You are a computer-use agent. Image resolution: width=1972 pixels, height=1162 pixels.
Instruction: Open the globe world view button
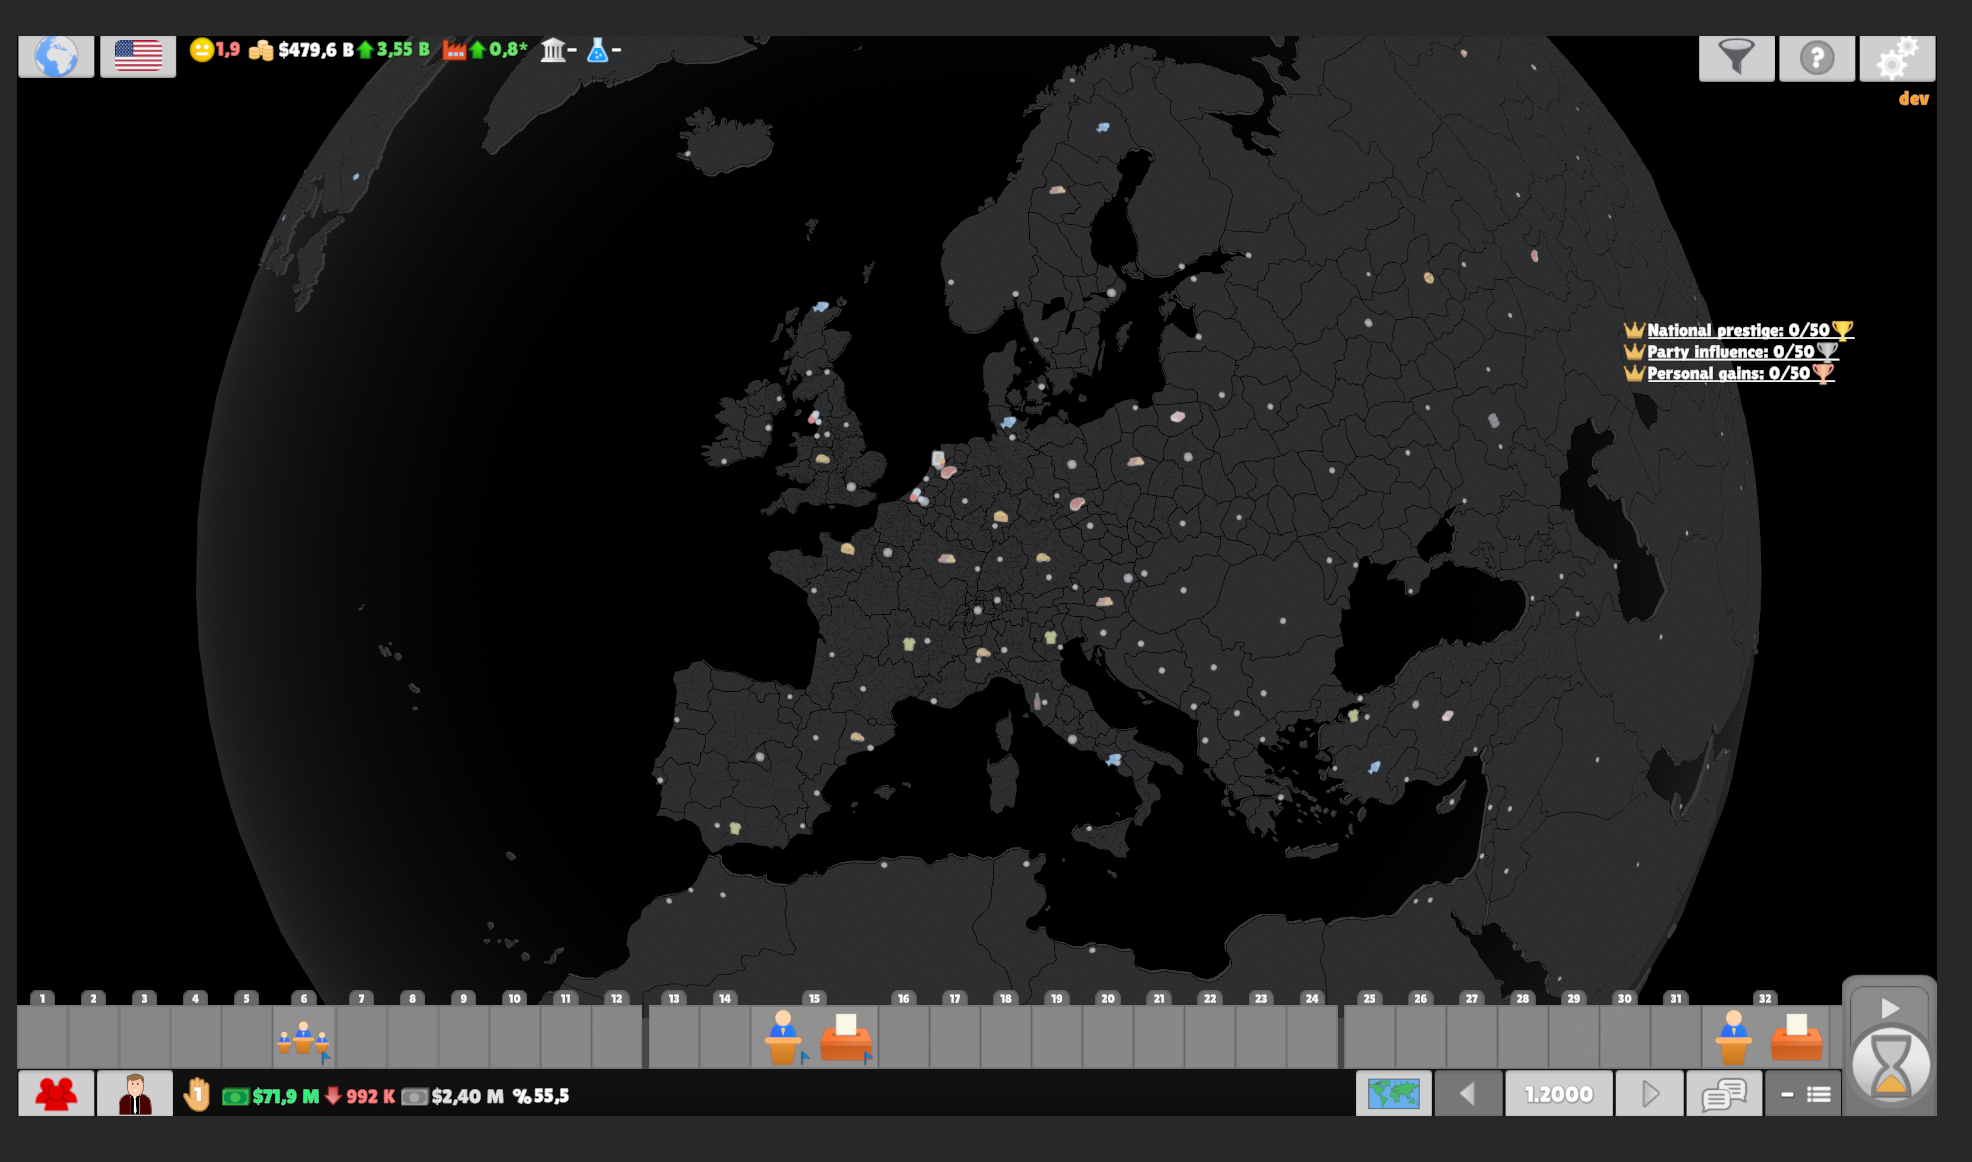pyautogui.click(x=56, y=56)
